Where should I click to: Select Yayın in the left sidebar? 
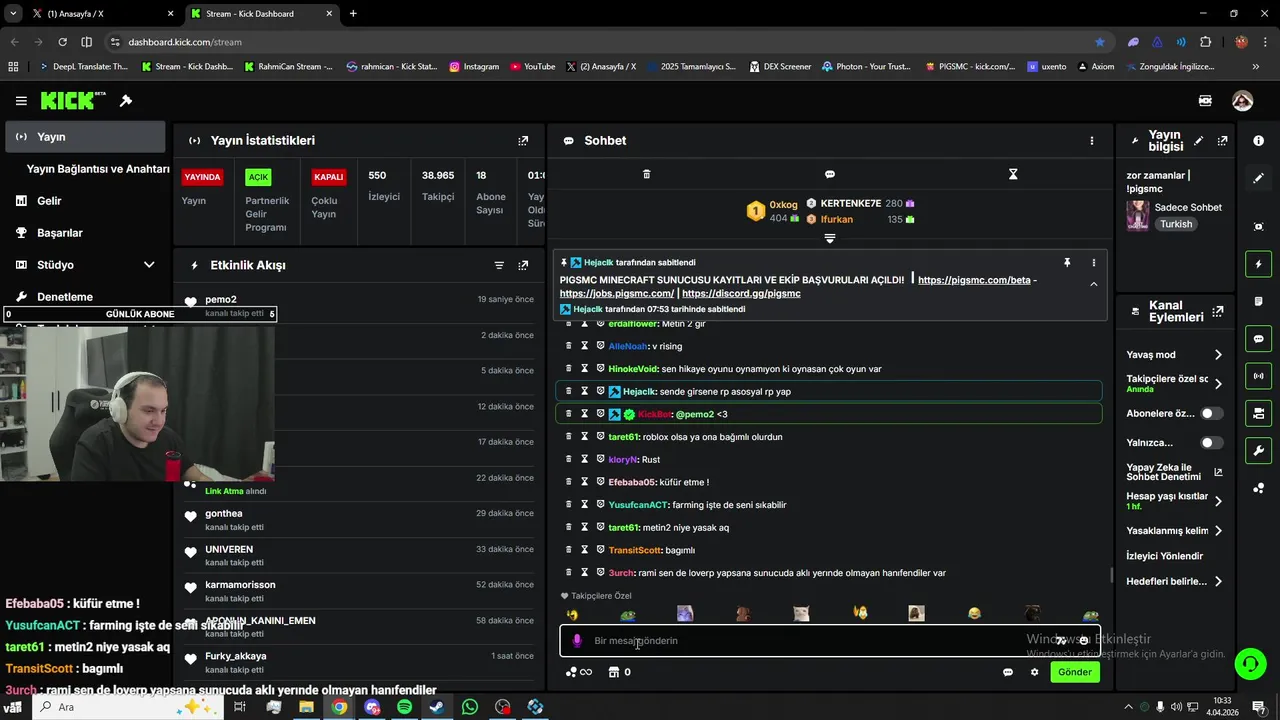(85, 137)
